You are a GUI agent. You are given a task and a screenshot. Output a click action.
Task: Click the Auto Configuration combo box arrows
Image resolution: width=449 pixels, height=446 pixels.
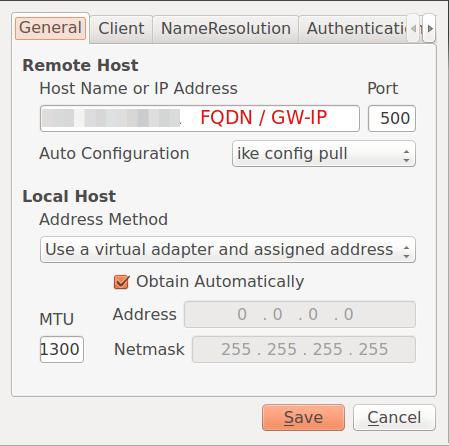406,155
